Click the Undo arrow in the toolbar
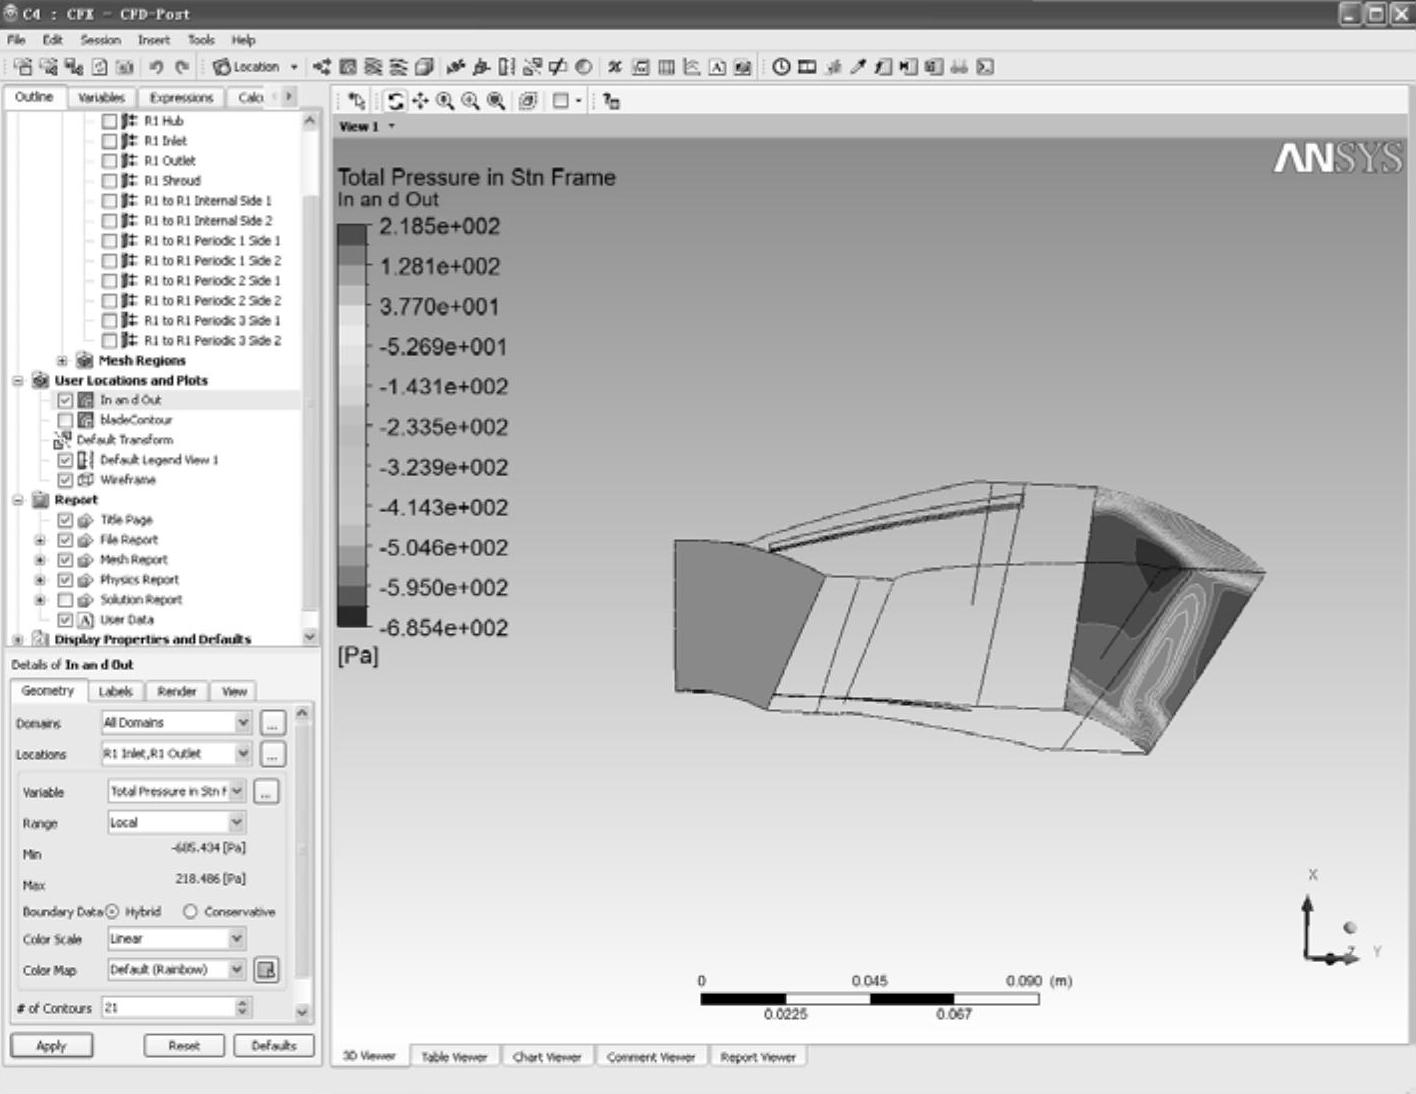The height and width of the screenshot is (1094, 1416). coord(156,67)
